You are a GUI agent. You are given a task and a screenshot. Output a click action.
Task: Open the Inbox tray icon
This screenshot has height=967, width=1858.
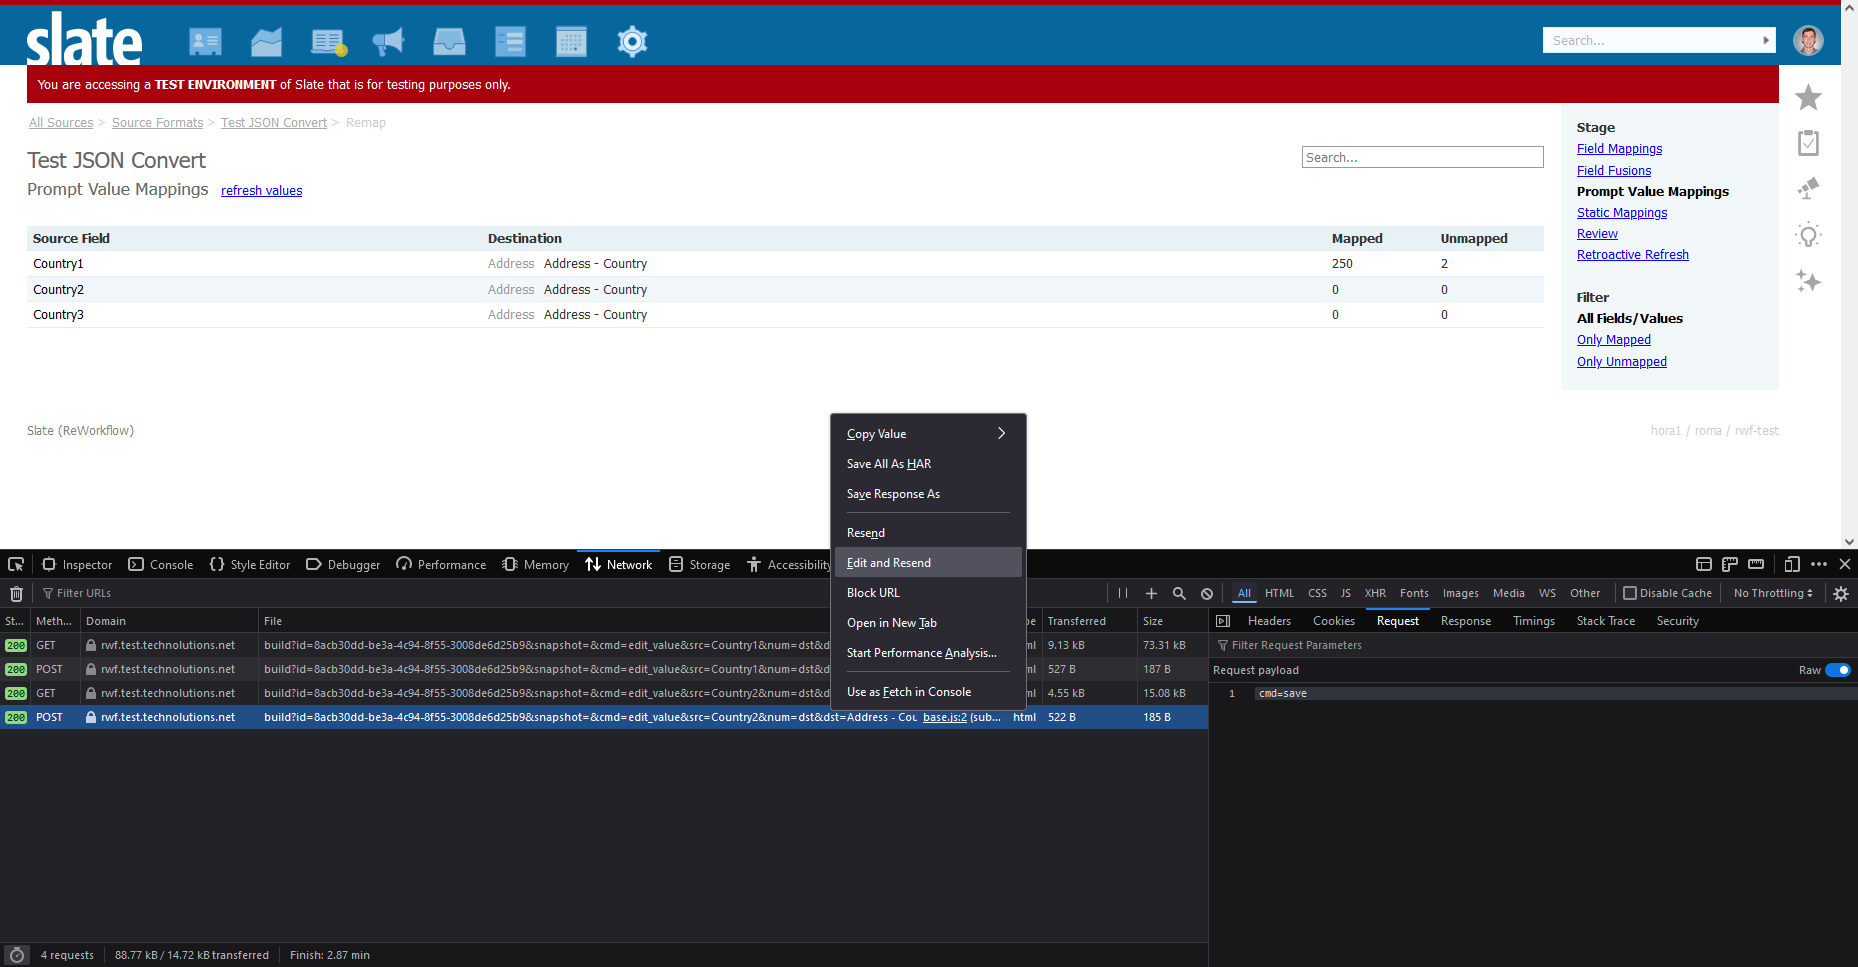click(449, 41)
